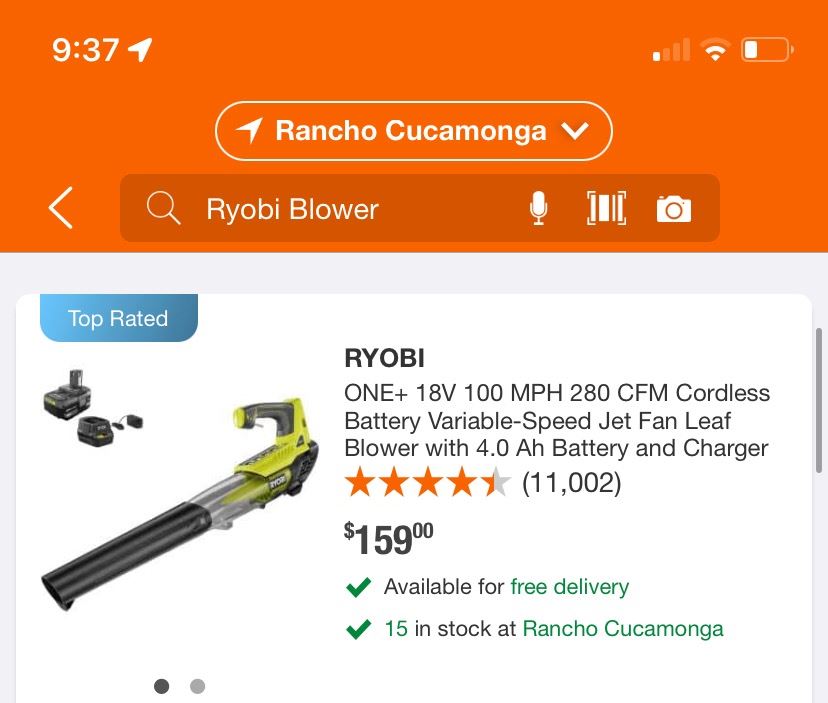Tap the Top Rated badge
The width and height of the screenshot is (828, 703).
click(119, 318)
